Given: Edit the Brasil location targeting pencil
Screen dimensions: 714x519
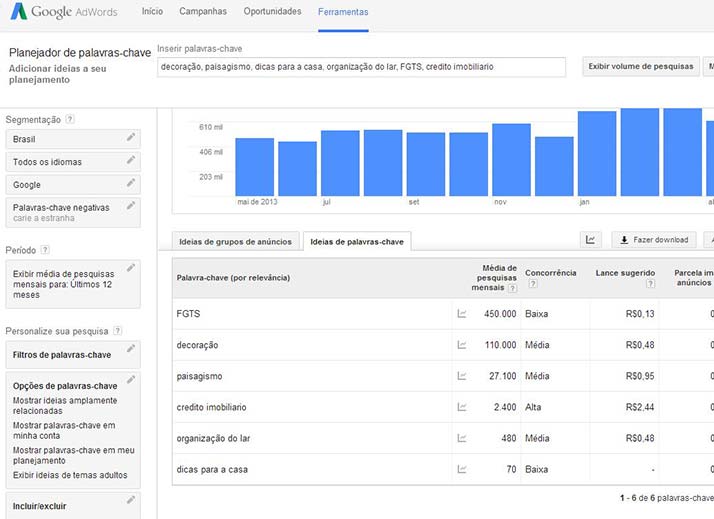Looking at the screenshot, I should tap(131, 137).
